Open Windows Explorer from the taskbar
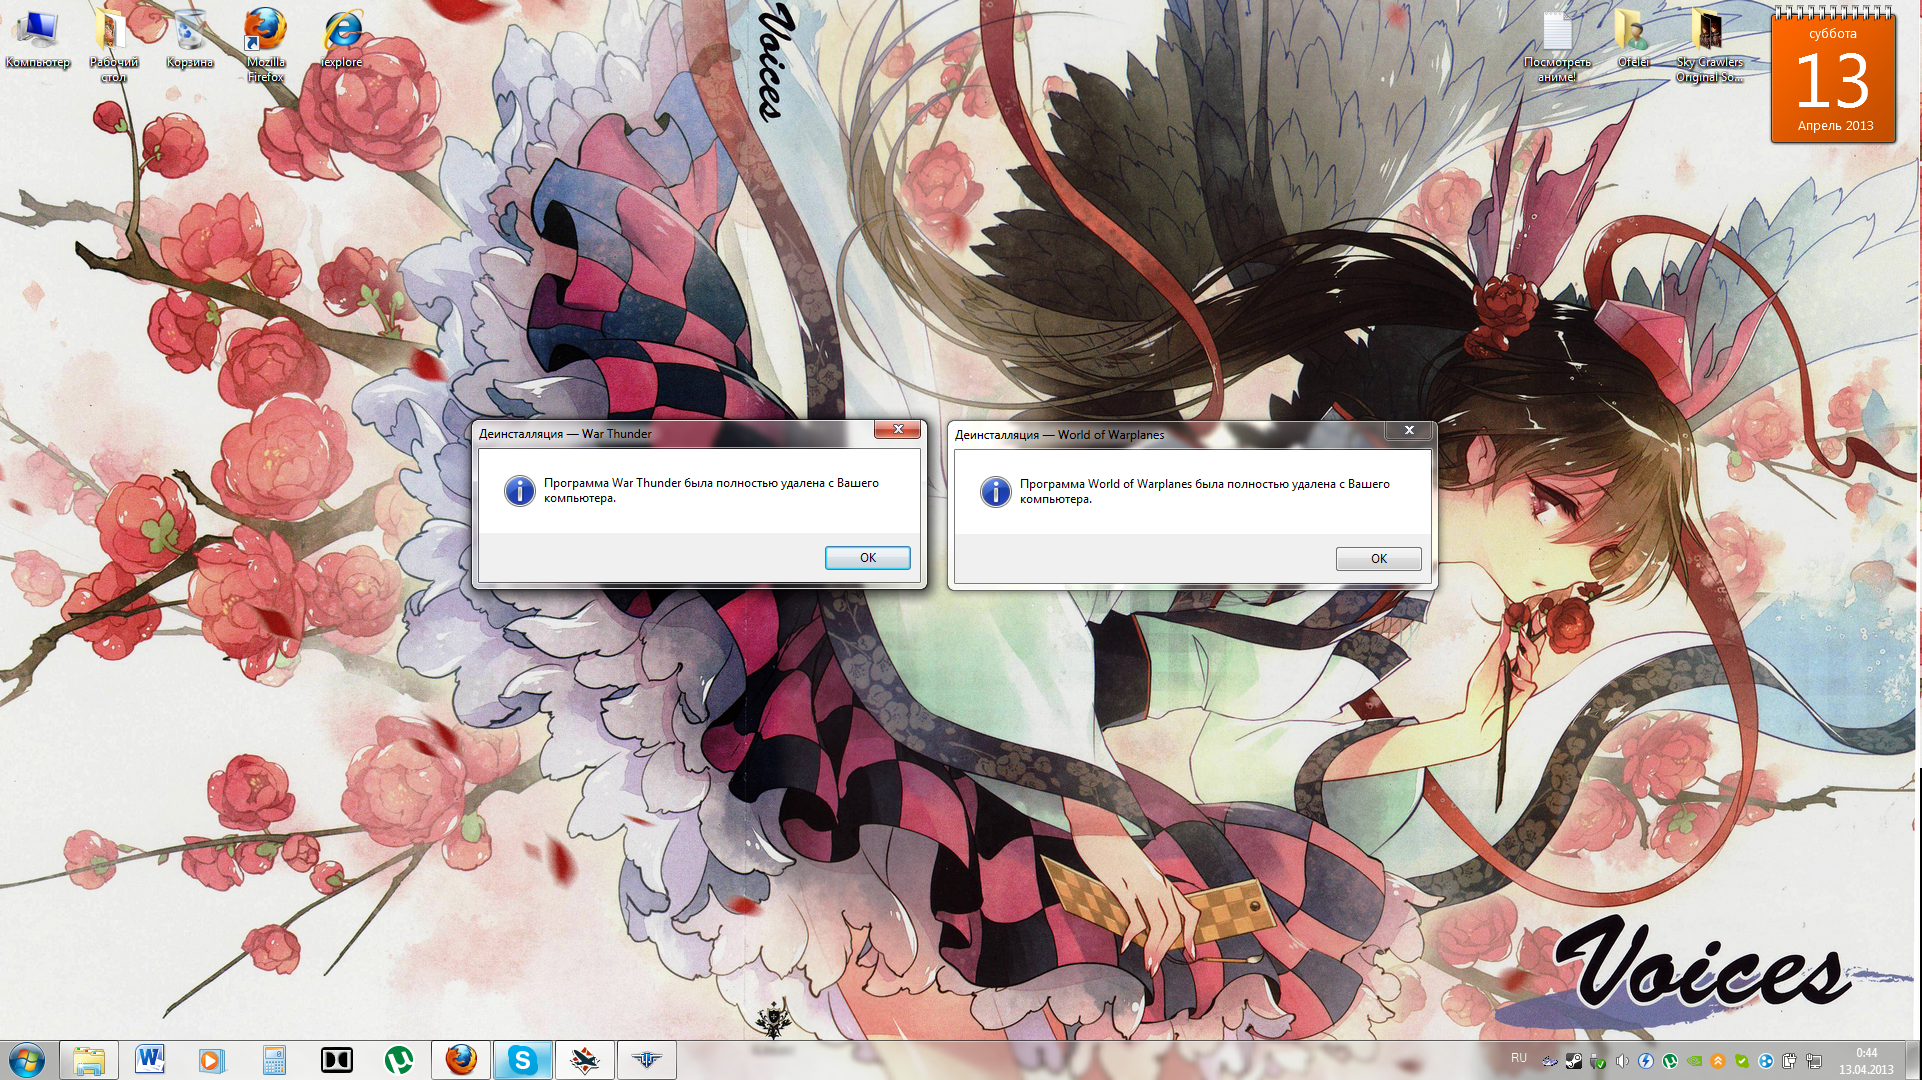 89,1060
